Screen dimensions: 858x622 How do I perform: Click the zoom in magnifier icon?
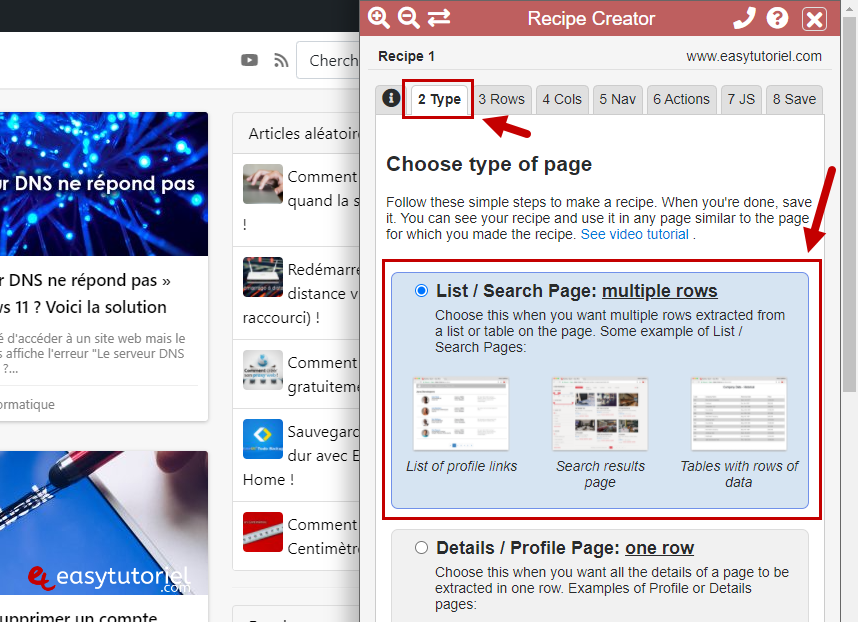pos(379,18)
